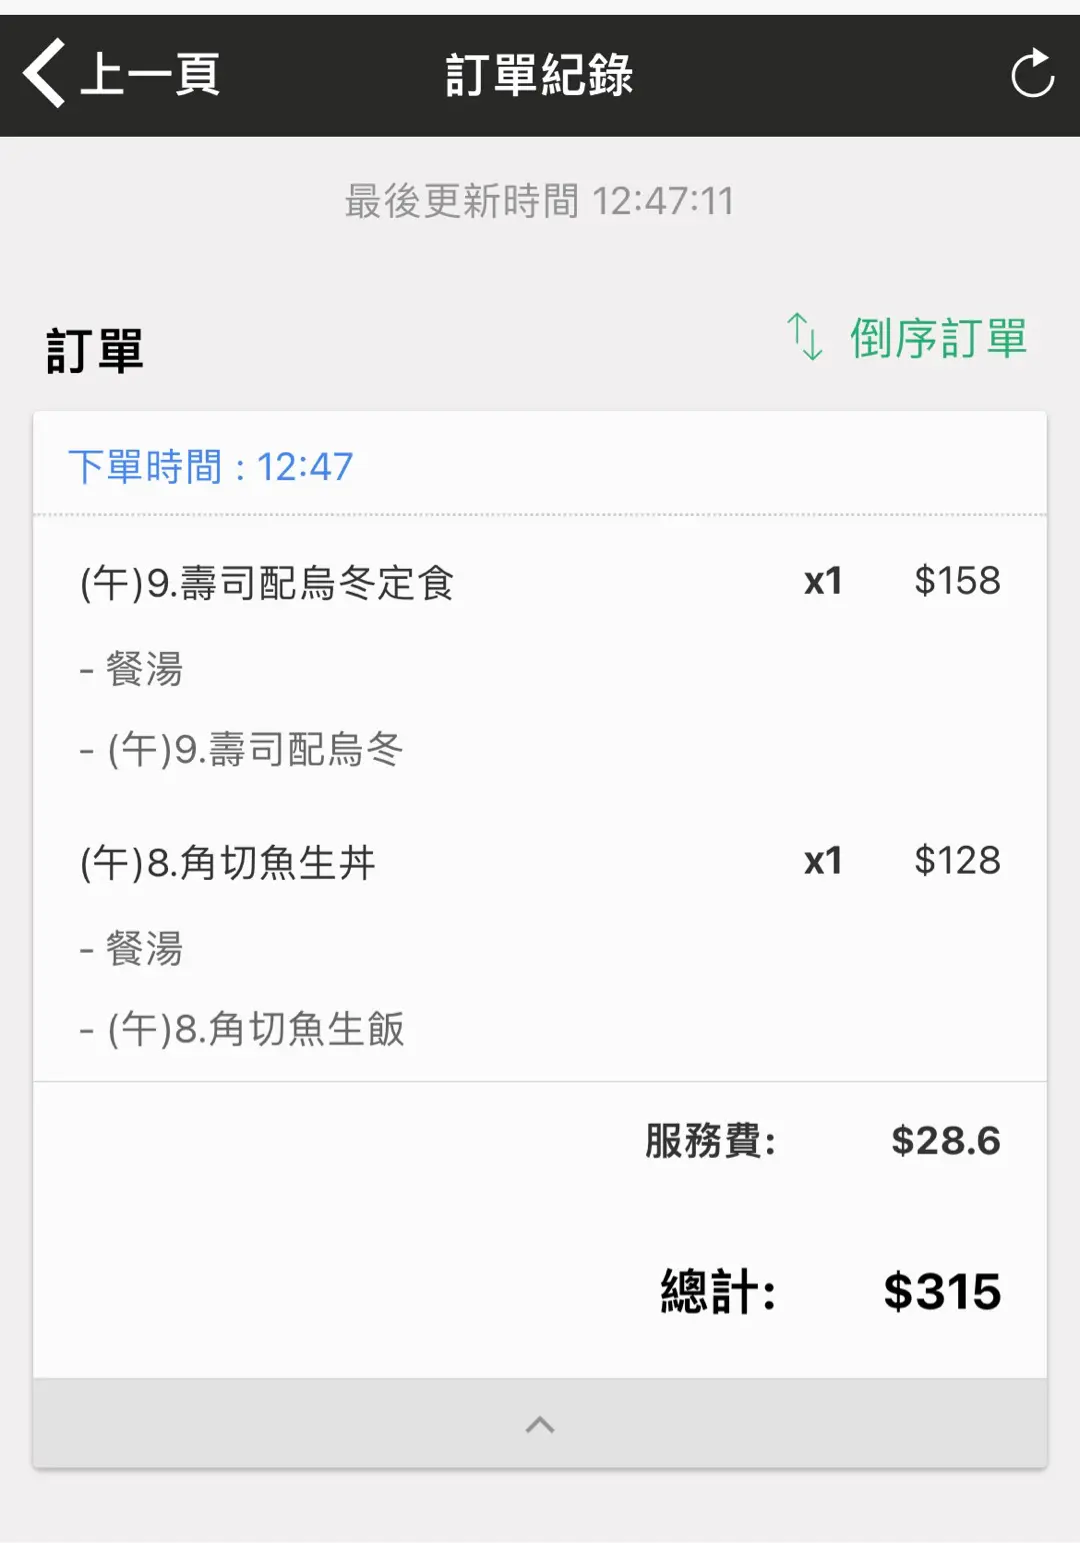Tap the 服務費 $28.6 amount
Screen dimensions: 1080x1543
(945, 1141)
